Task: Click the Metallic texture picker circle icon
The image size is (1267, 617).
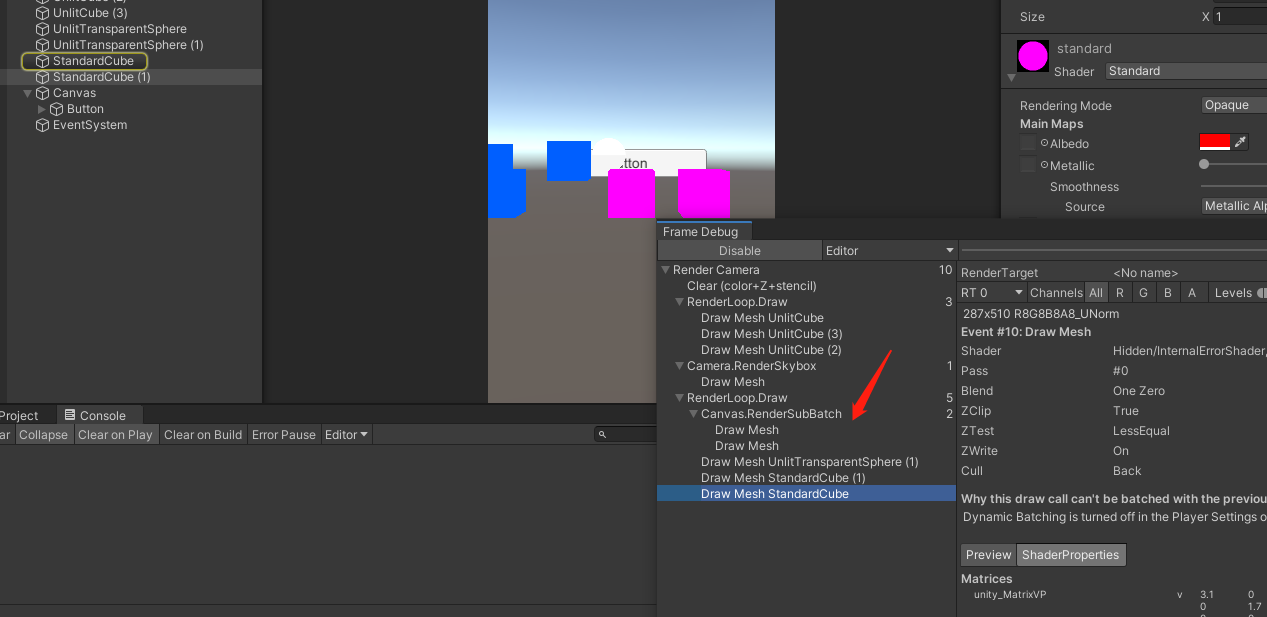Action: point(1044,165)
